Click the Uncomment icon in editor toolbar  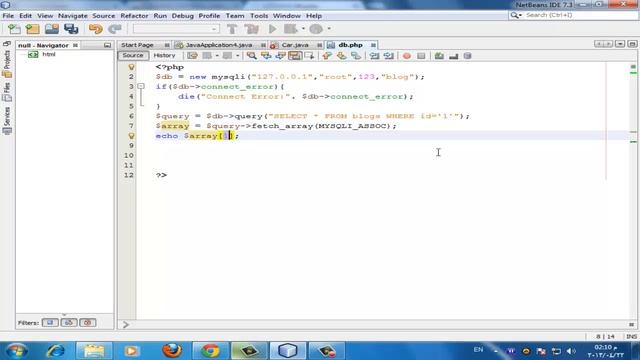pyautogui.click(x=453, y=56)
